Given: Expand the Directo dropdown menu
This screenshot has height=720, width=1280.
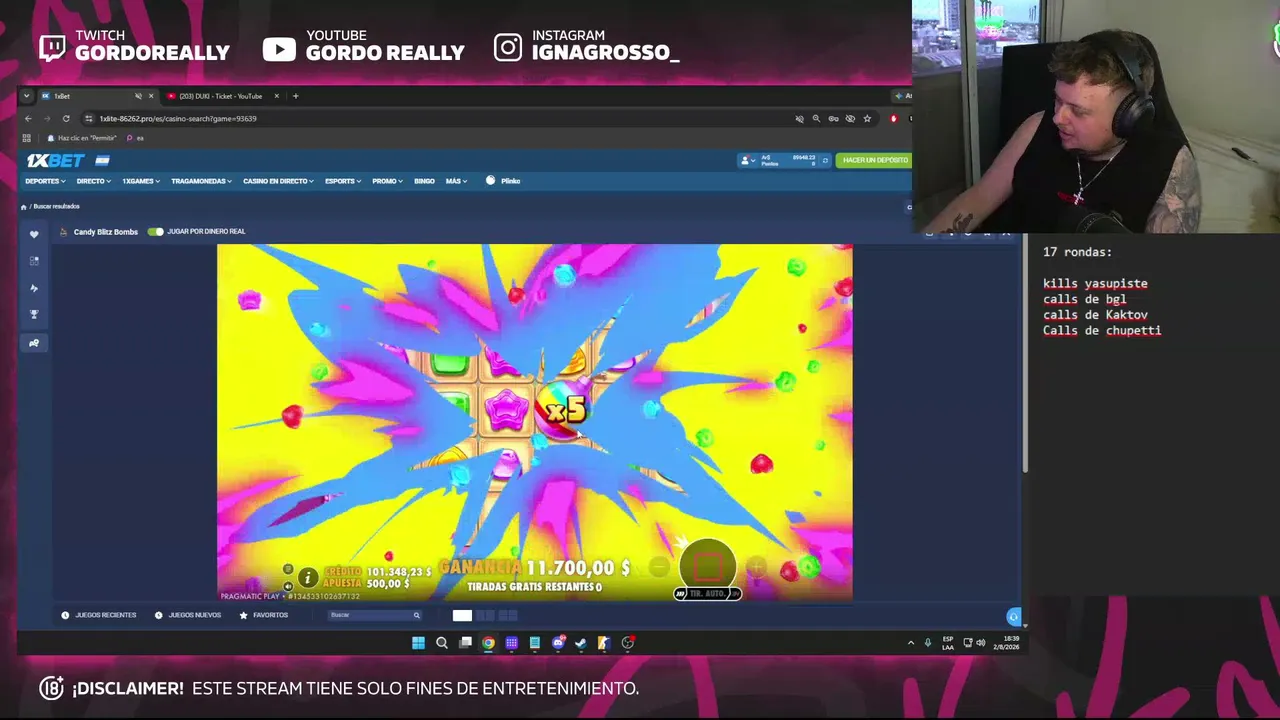Looking at the screenshot, I should pos(94,181).
